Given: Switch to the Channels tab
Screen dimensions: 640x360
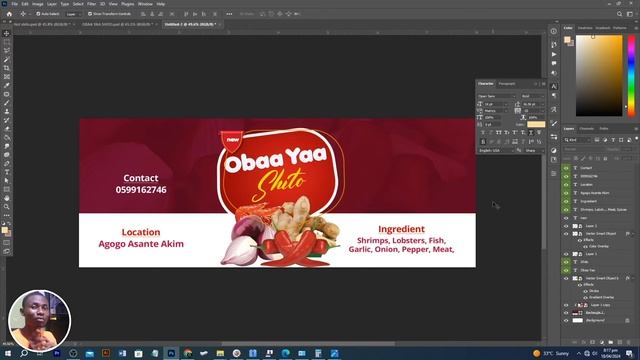Looking at the screenshot, I should 587,129.
